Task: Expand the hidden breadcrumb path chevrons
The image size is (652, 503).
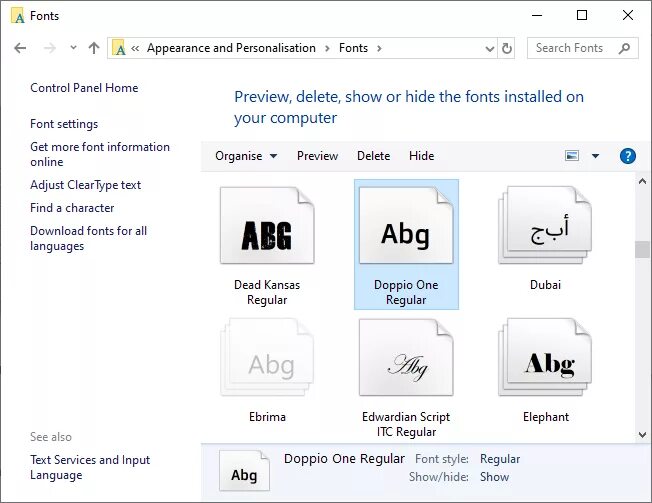Action: (x=135, y=48)
